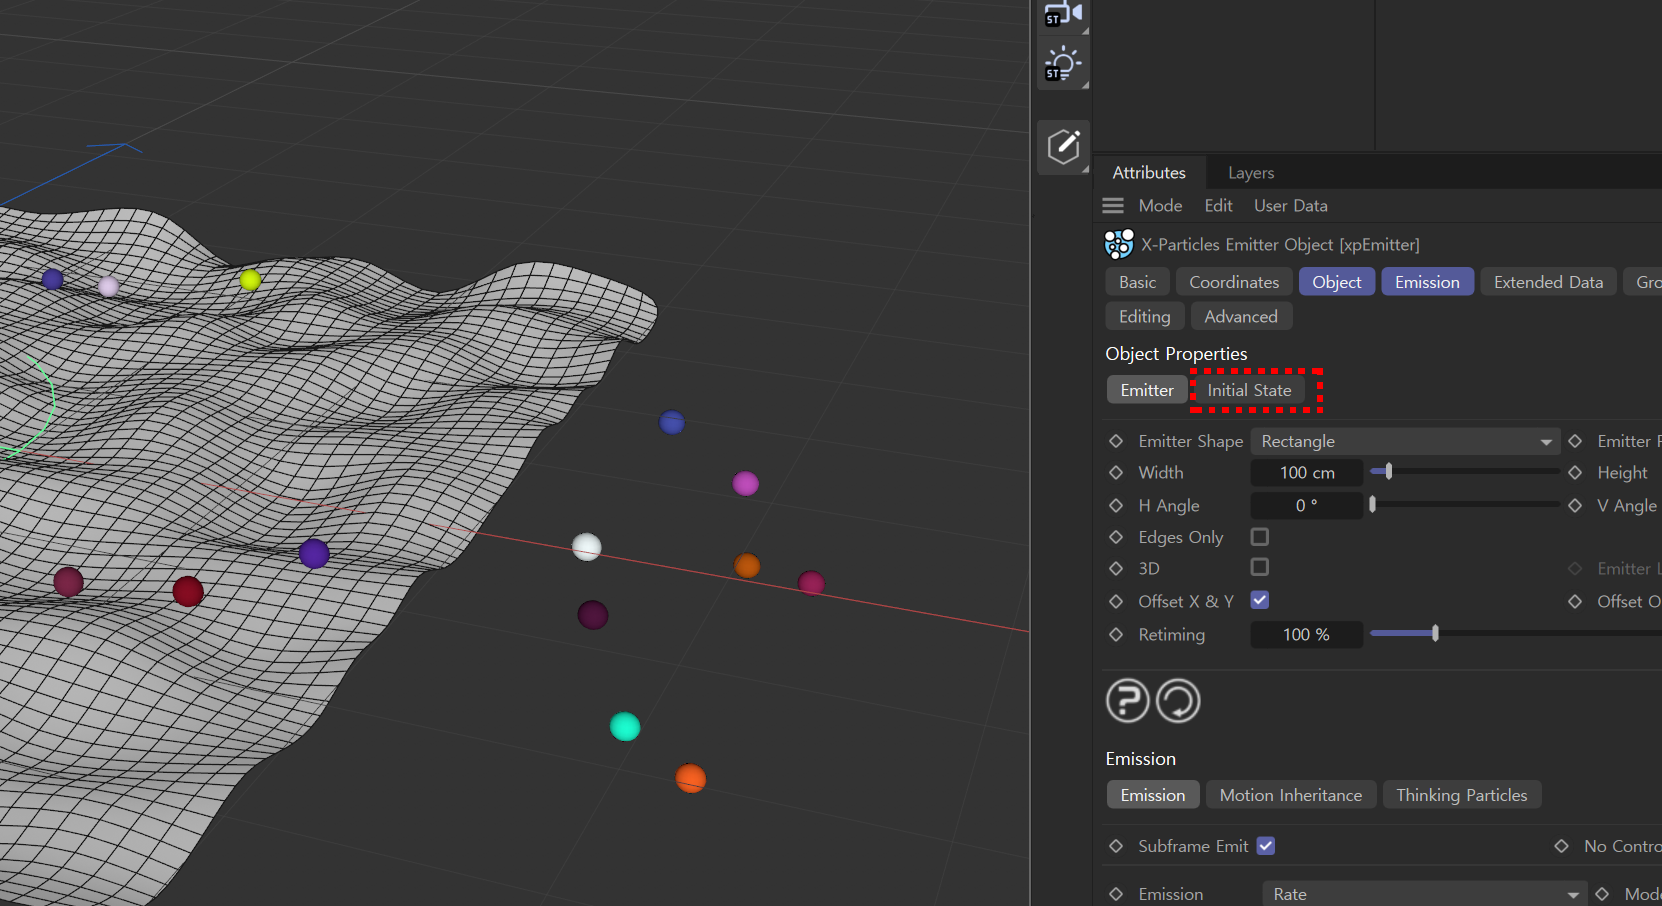The height and width of the screenshot is (906, 1662).
Task: Click the X-Particles help question icon
Action: 1128,700
